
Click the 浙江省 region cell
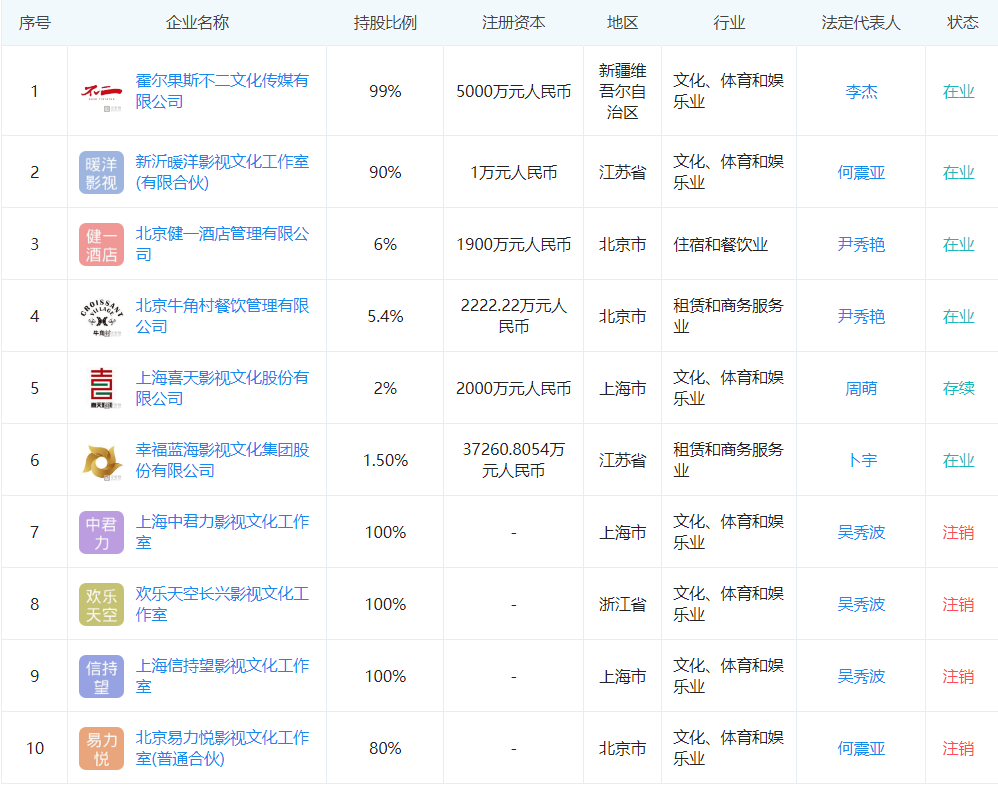[622, 604]
